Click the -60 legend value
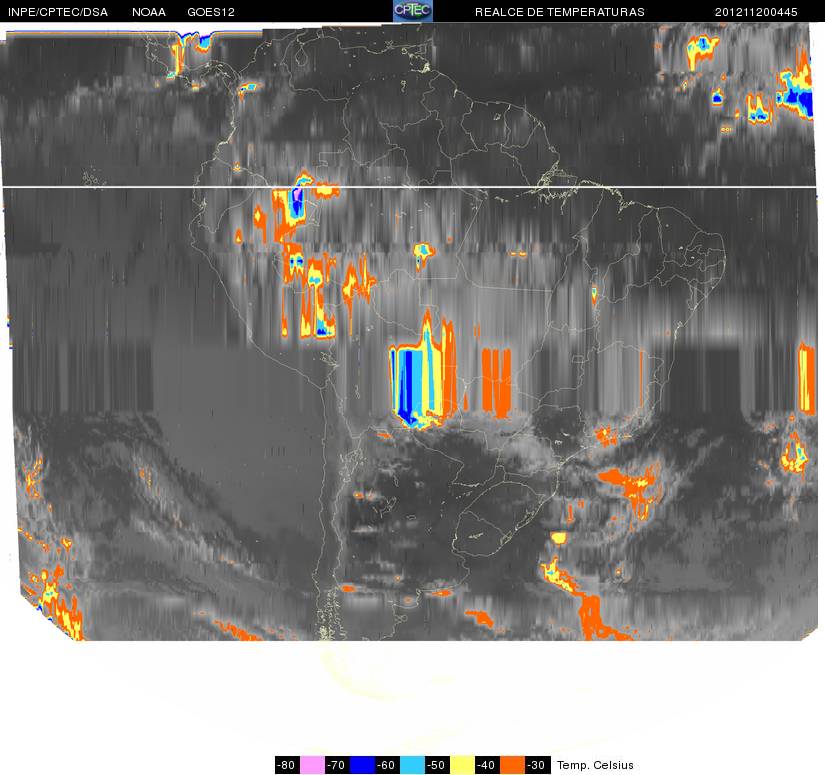The width and height of the screenshot is (825, 775). [387, 765]
